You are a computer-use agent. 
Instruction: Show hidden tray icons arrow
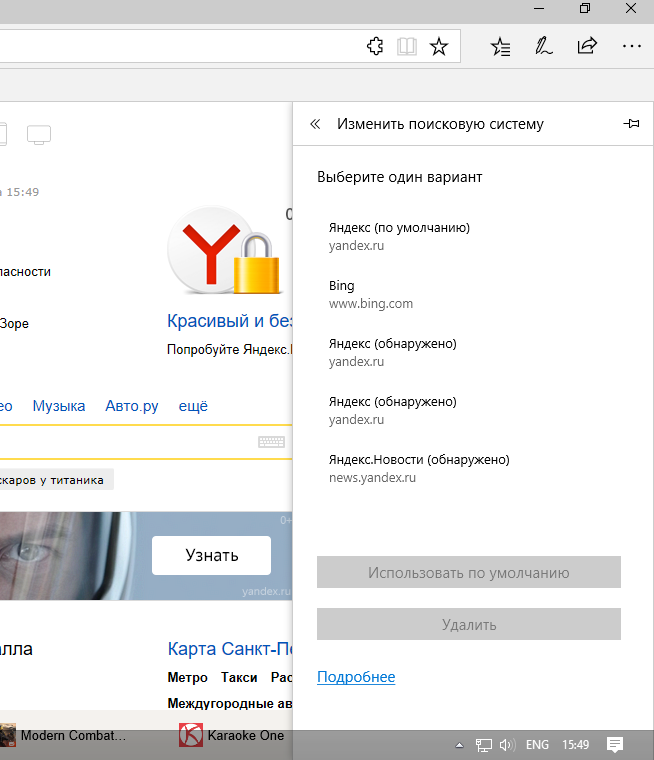(459, 745)
